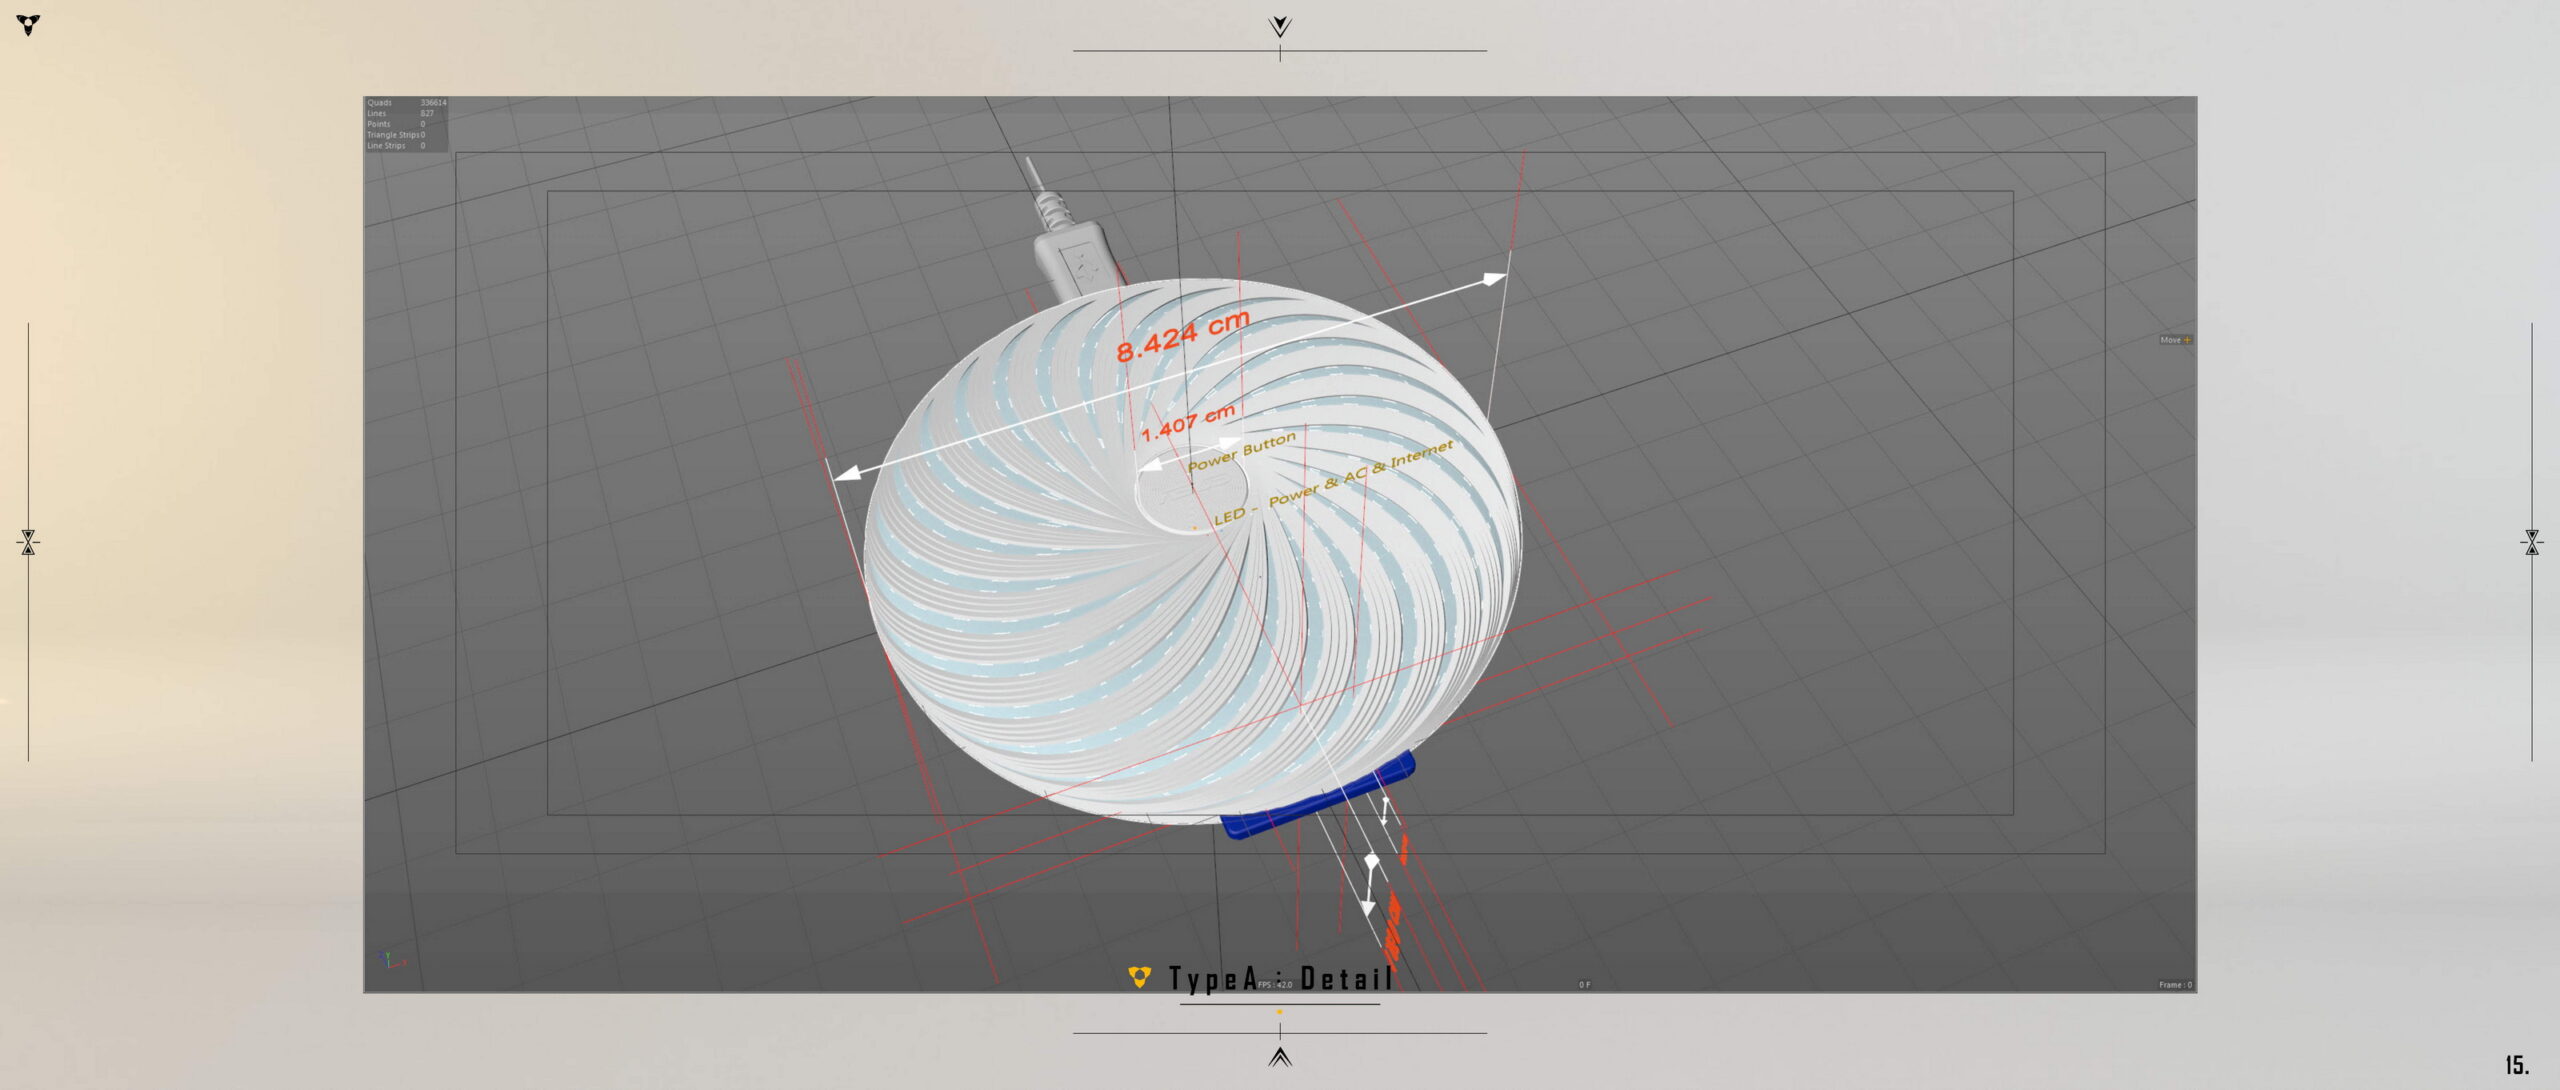Click the logo emblem in top-left corner
This screenshot has height=1090, width=2560.
point(29,25)
